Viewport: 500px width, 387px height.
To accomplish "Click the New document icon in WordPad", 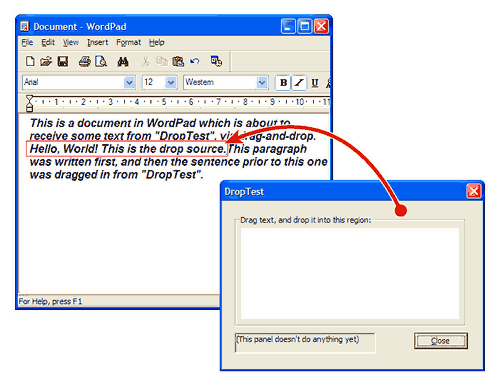I will (x=30, y=62).
